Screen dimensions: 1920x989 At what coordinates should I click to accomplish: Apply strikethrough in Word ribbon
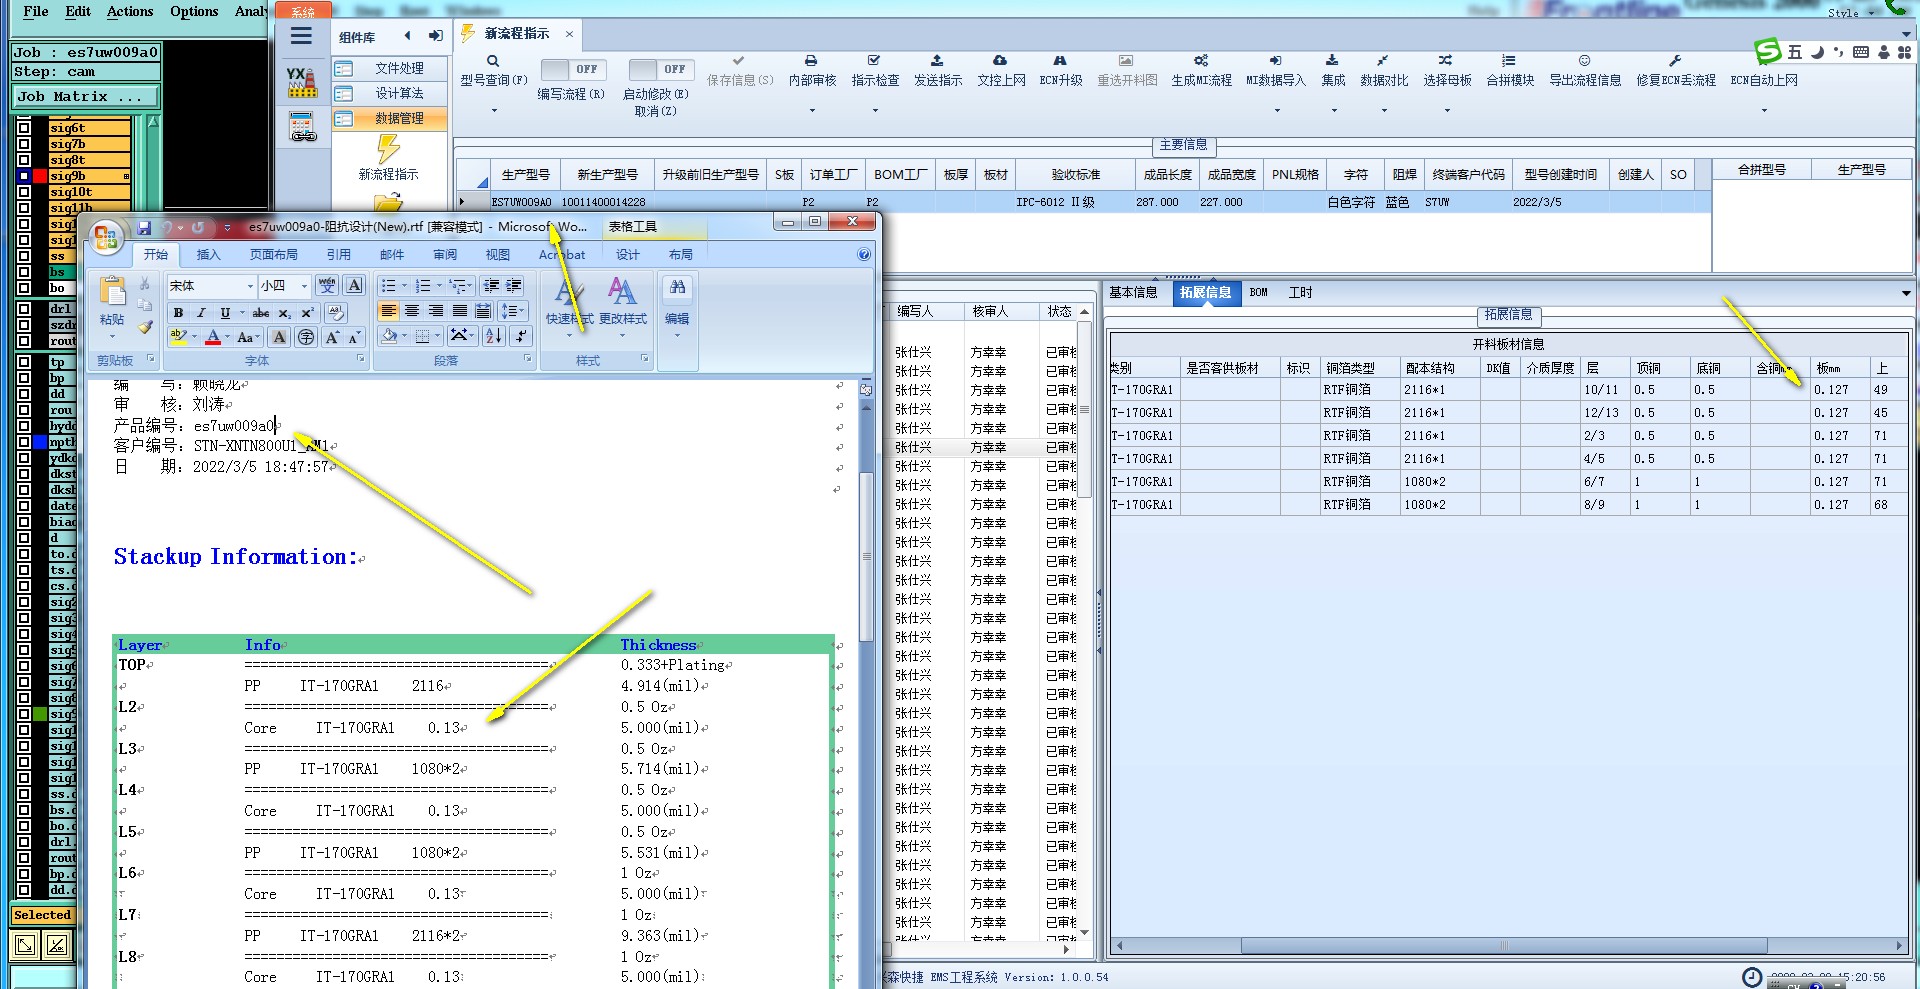pos(261,312)
